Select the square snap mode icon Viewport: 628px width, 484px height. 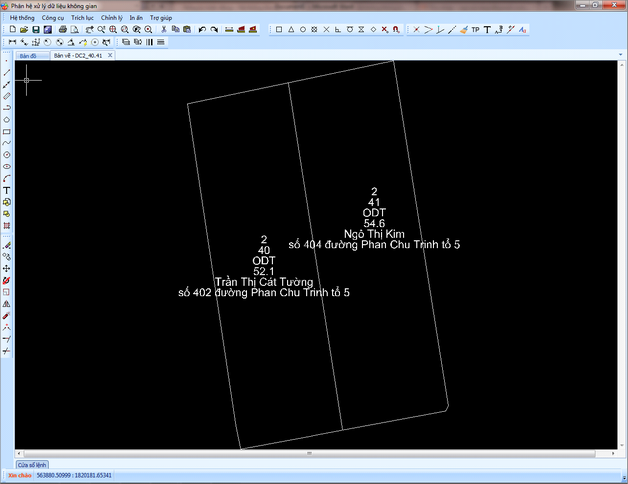click(279, 30)
